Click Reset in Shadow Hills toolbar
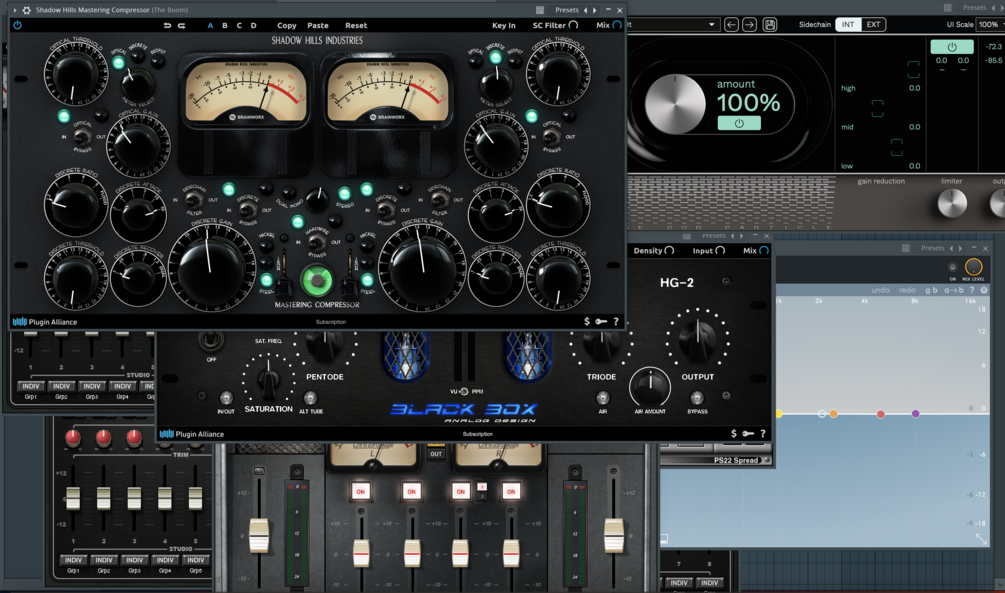The height and width of the screenshot is (593, 1005). tap(356, 26)
